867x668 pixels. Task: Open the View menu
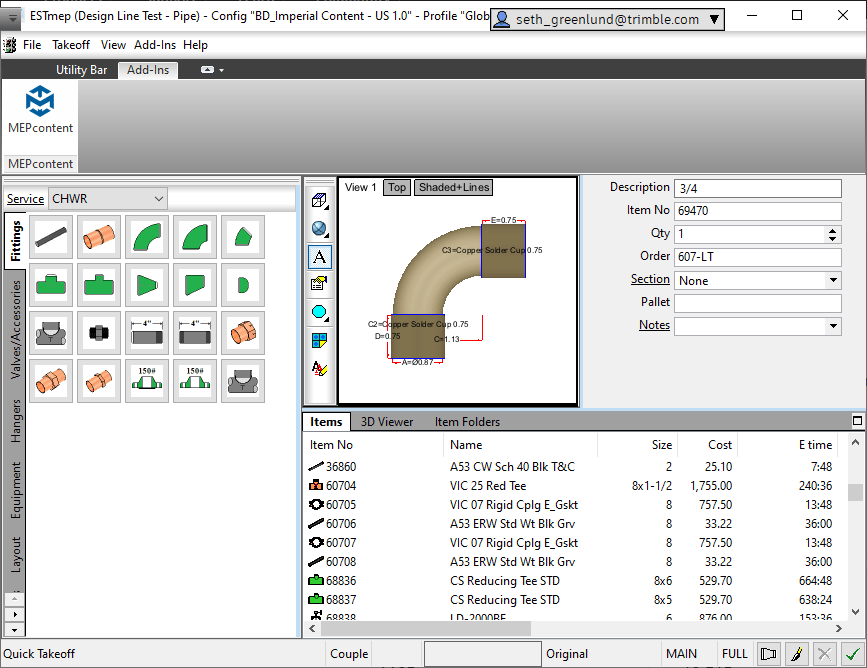coord(113,45)
